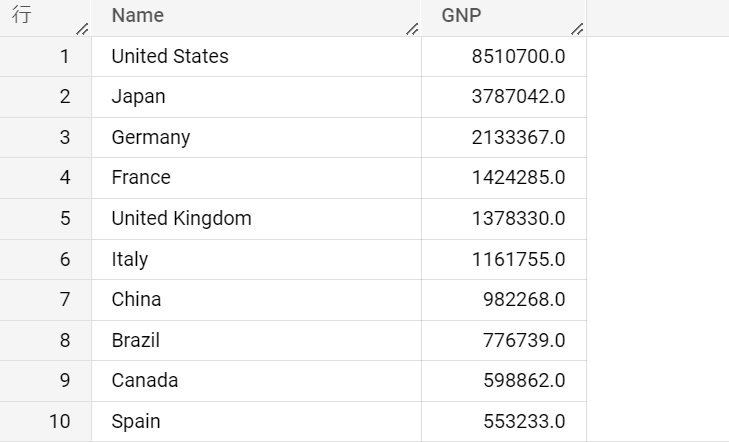Screen dimensions: 729x442
Task: Click row number 10
Action: pyautogui.click(x=46, y=422)
